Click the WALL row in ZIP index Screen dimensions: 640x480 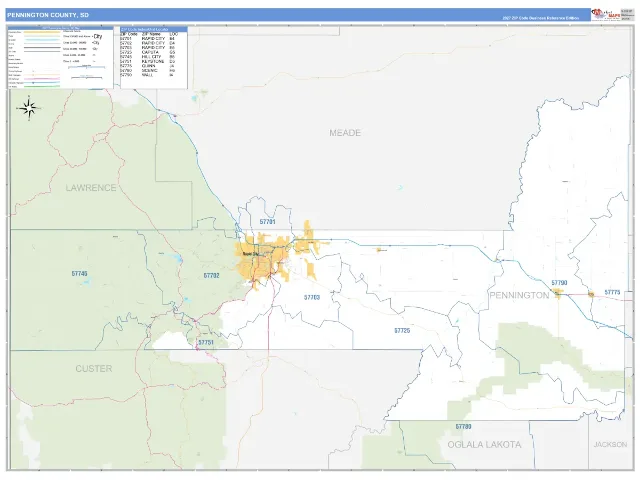pyautogui.click(x=148, y=75)
